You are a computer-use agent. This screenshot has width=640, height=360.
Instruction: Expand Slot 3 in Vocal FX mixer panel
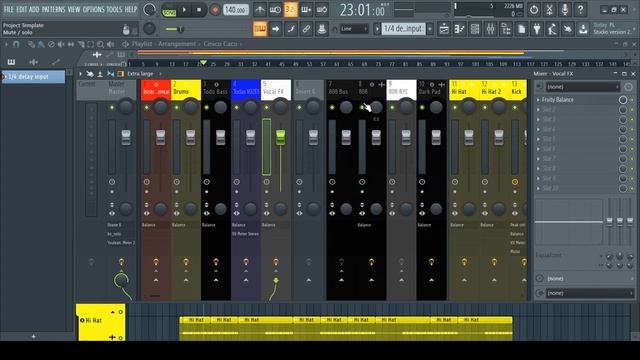click(538, 119)
